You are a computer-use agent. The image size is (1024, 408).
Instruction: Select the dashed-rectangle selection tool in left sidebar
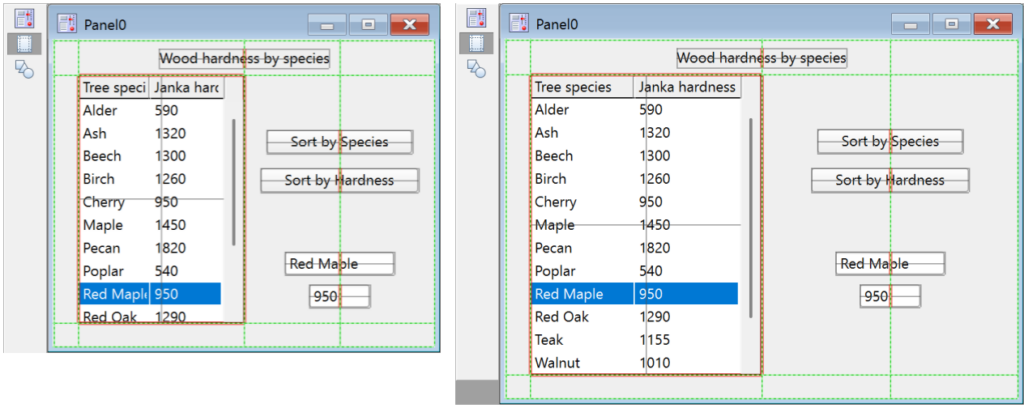click(24, 43)
